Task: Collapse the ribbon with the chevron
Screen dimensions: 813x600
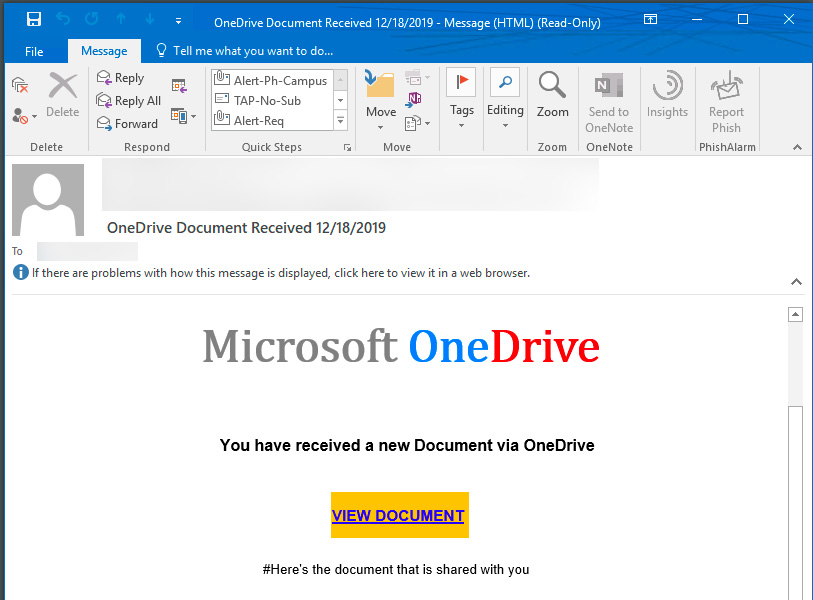Action: tap(796, 146)
